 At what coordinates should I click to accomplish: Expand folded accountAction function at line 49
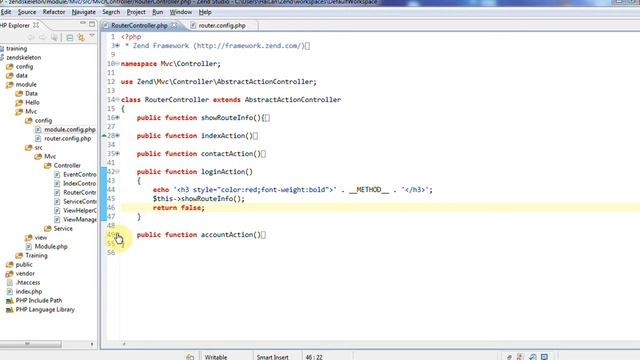[118, 235]
